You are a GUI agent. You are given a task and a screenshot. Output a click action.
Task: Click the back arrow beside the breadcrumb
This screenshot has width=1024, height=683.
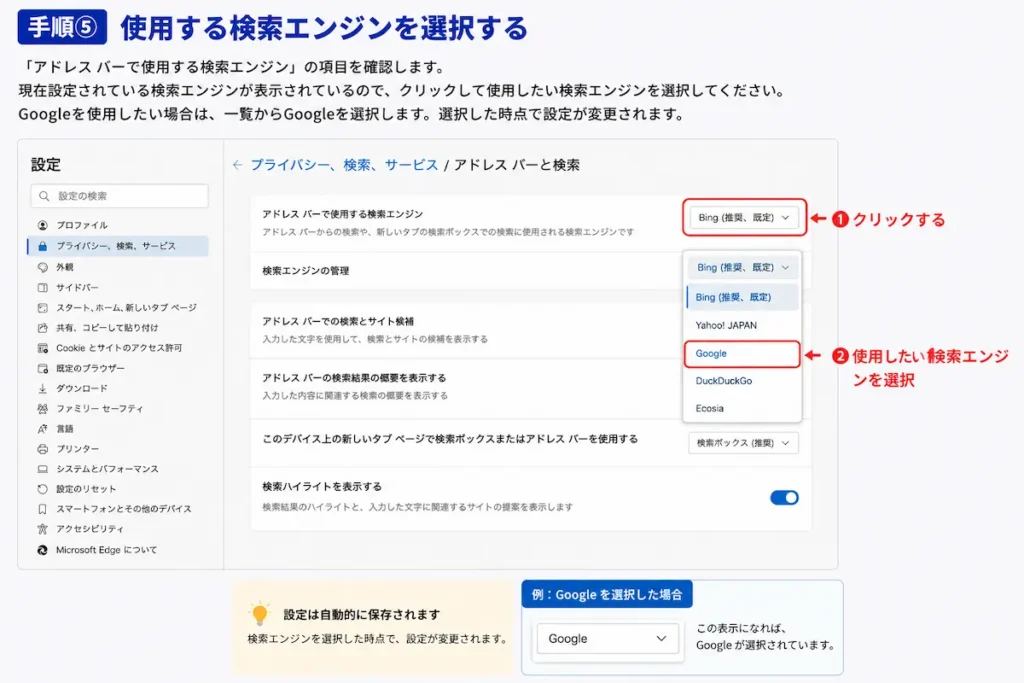[x=237, y=165]
